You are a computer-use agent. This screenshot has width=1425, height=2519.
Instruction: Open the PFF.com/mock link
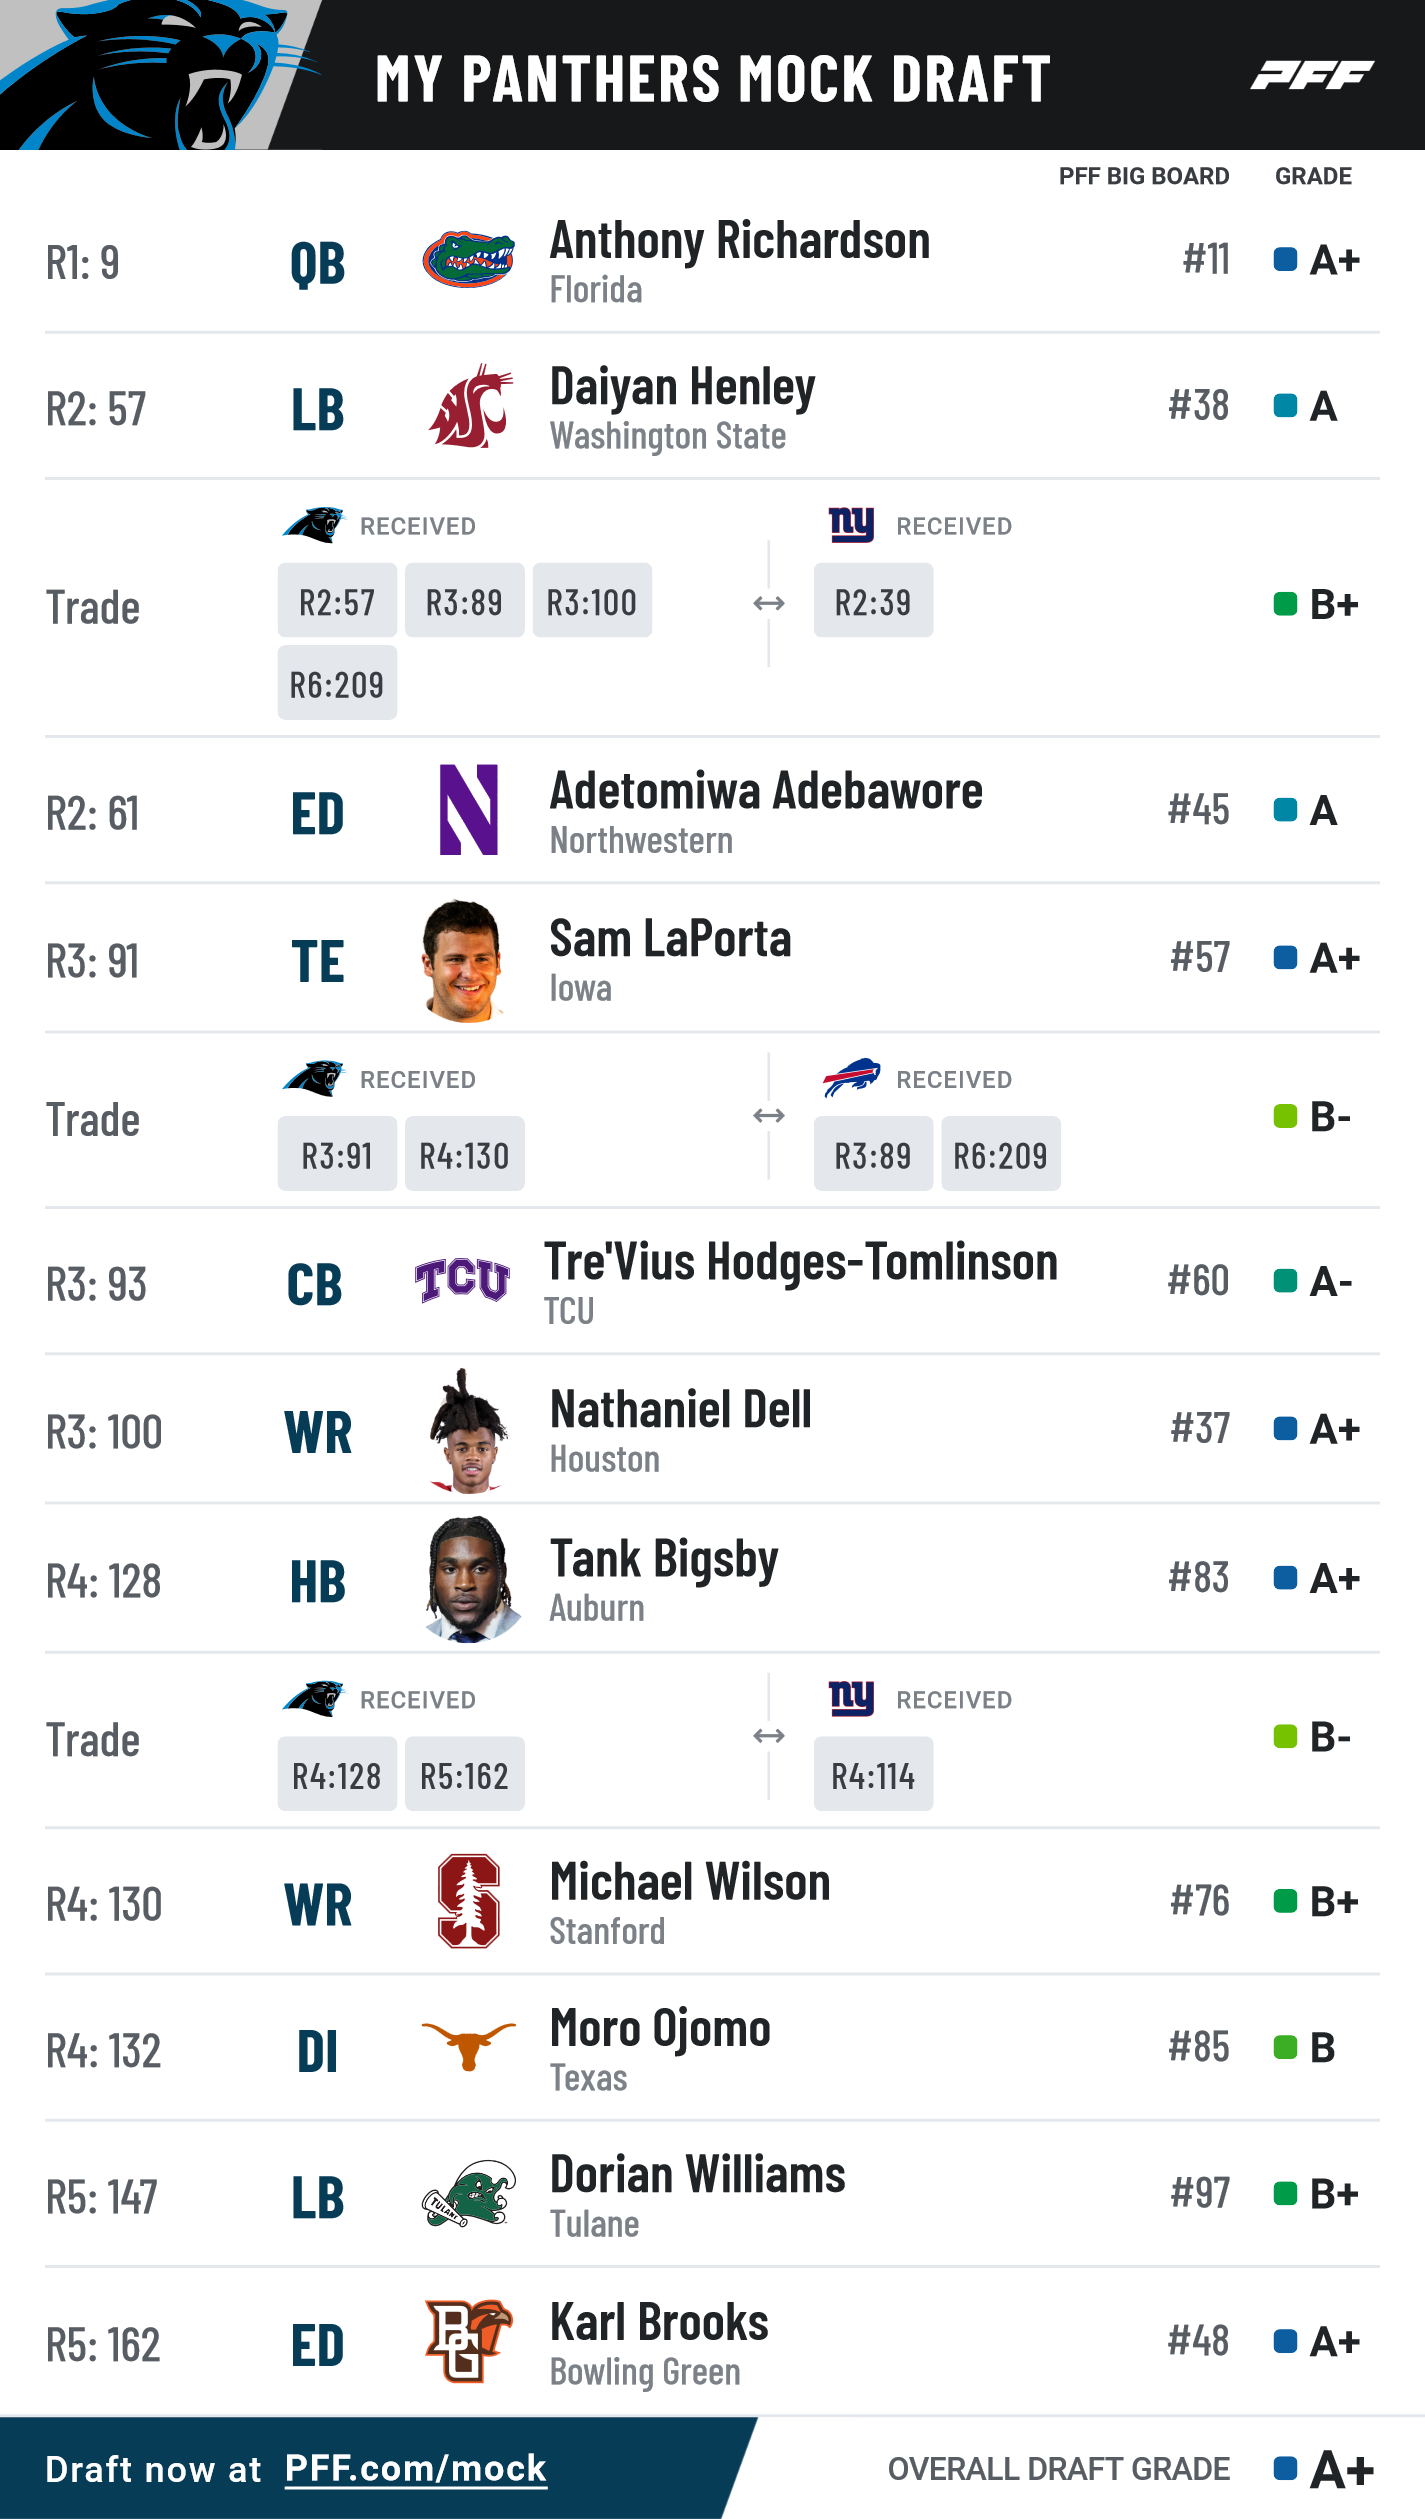click(x=416, y=2469)
